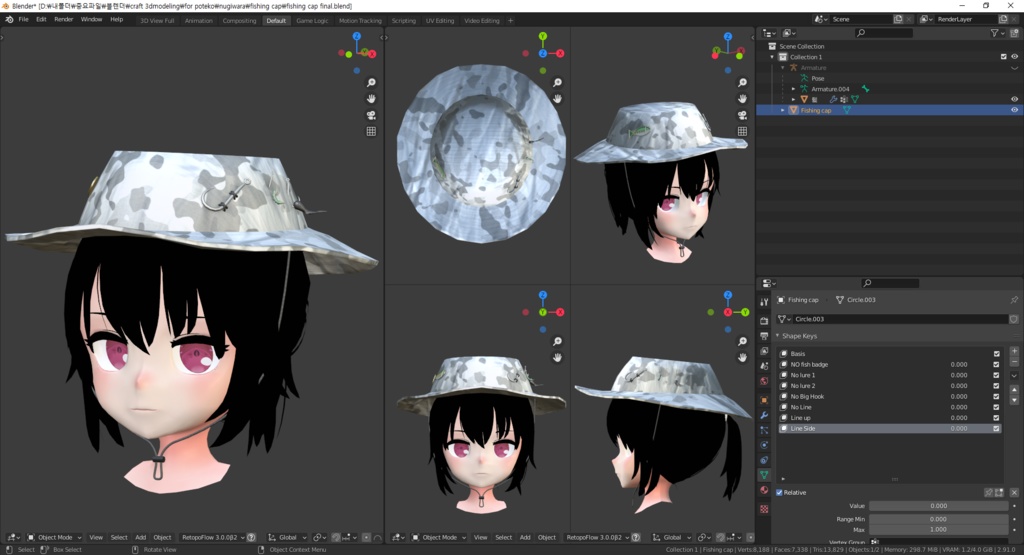Click Select in right viewport header
This screenshot has height=555, width=1024.
click(x=504, y=537)
